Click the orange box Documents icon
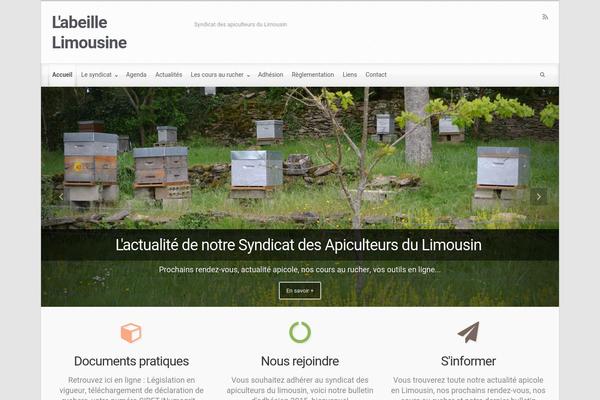This screenshot has height=400, width=600. pos(131,333)
